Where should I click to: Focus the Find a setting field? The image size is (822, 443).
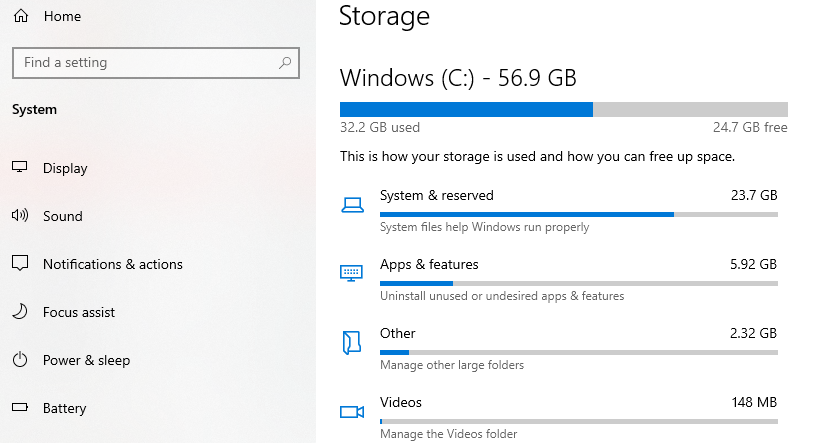coord(156,63)
